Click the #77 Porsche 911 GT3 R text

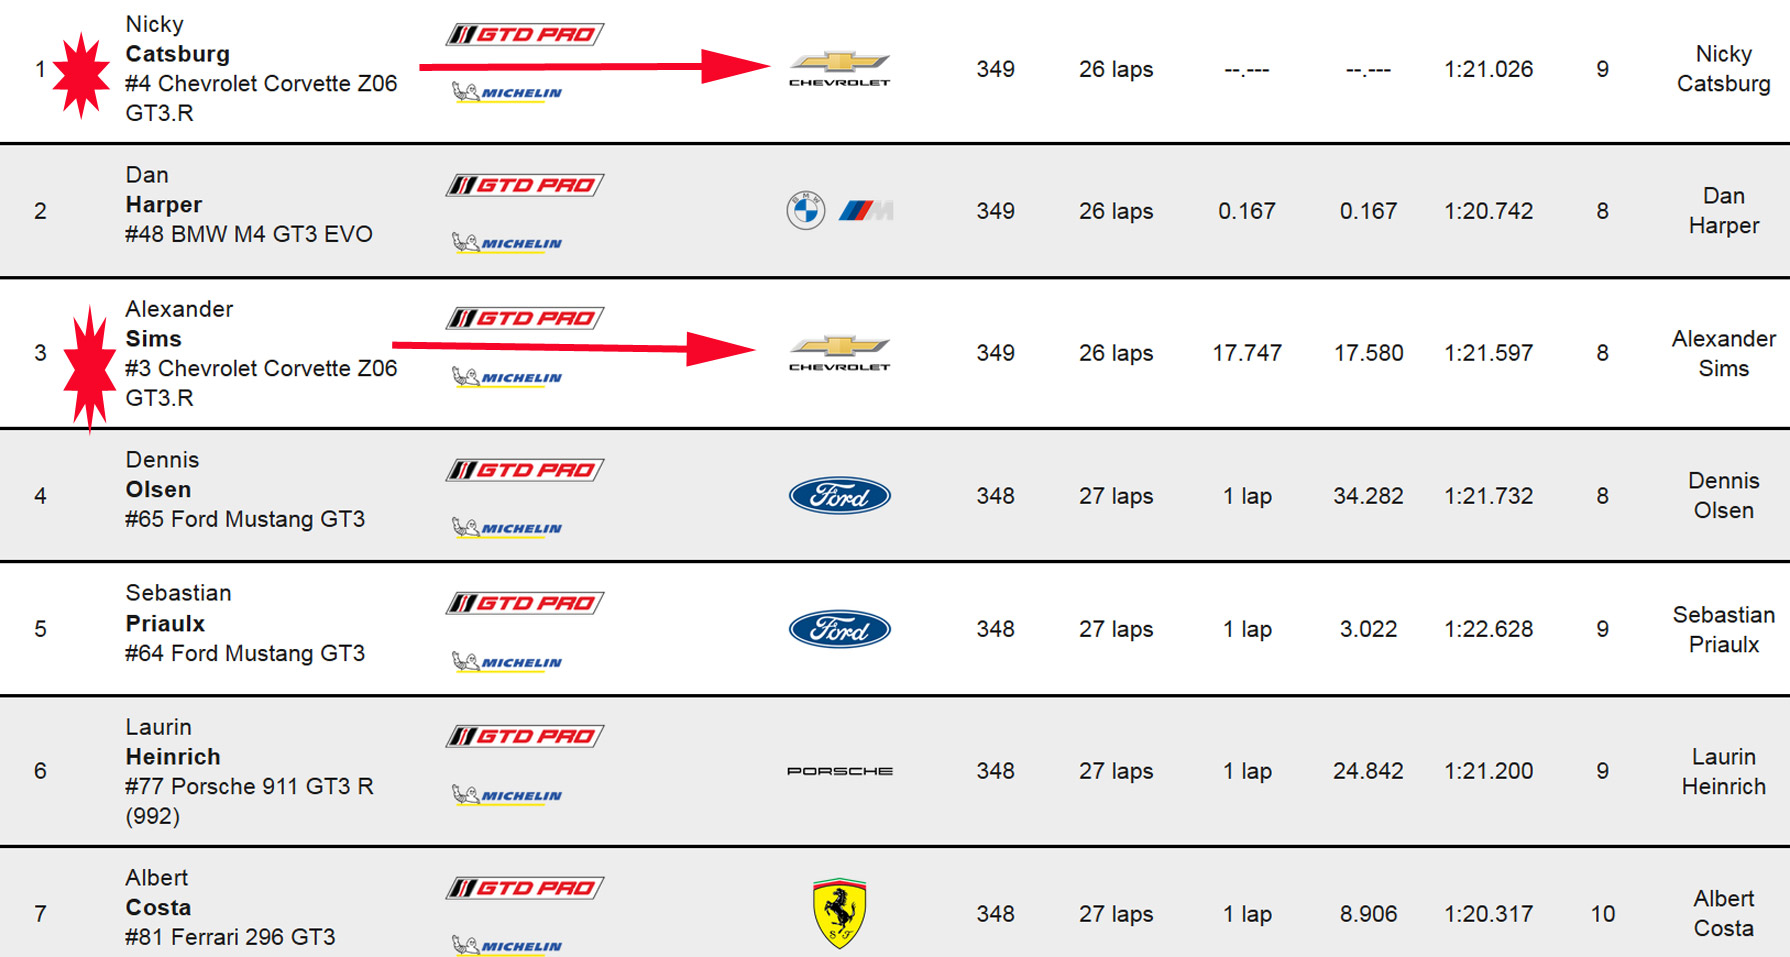coord(249,787)
